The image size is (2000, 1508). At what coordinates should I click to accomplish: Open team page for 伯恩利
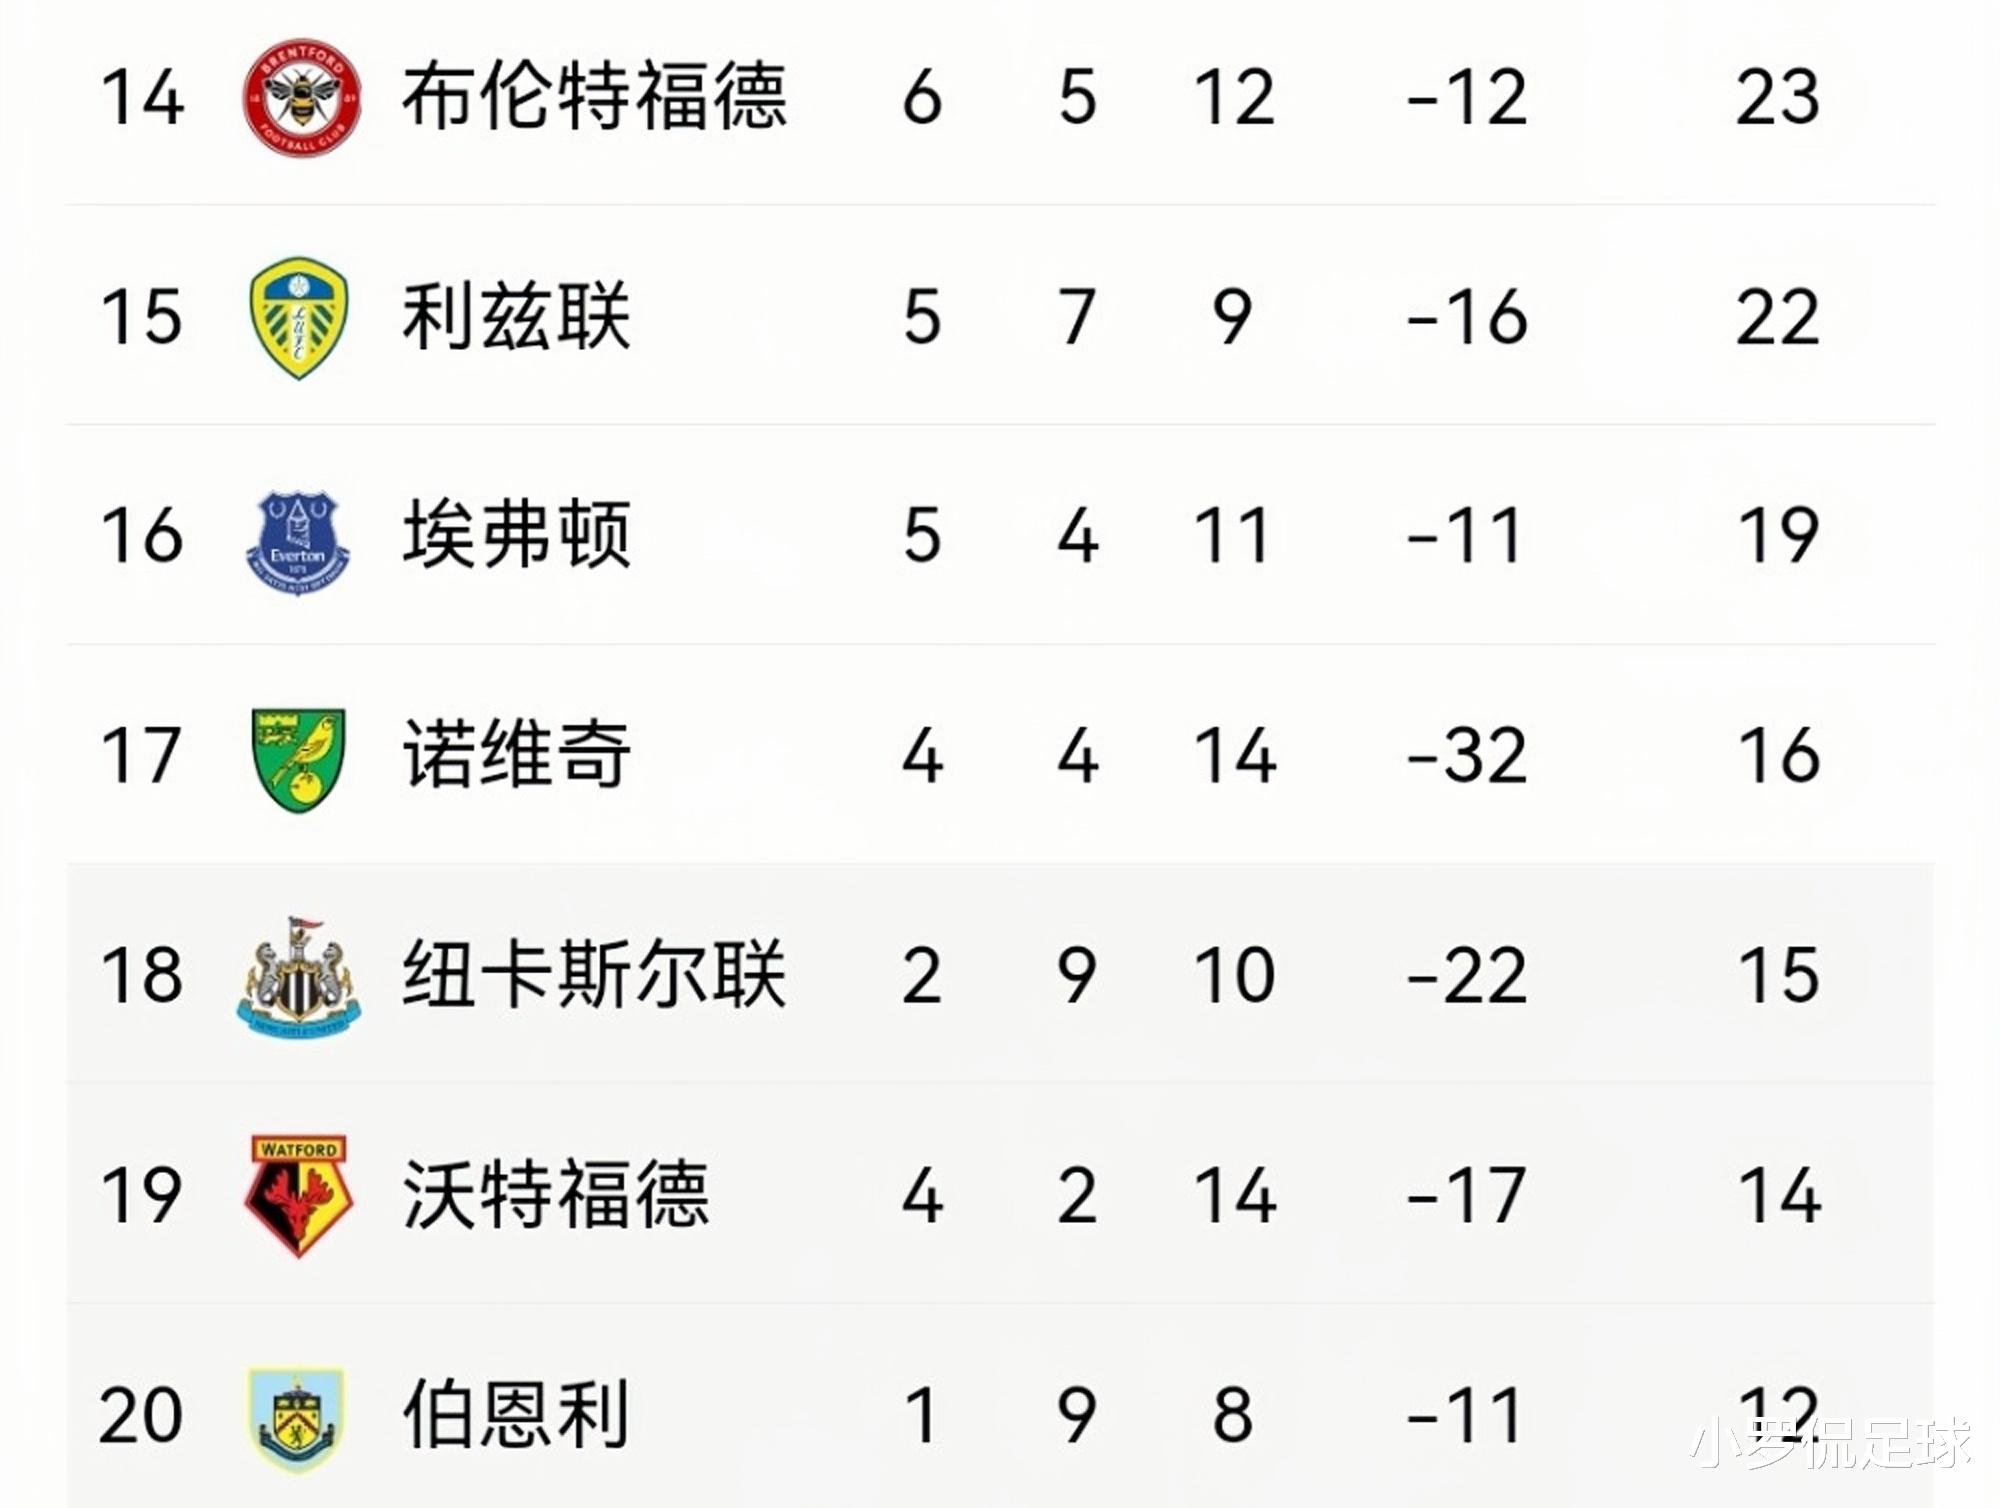coord(516,1414)
